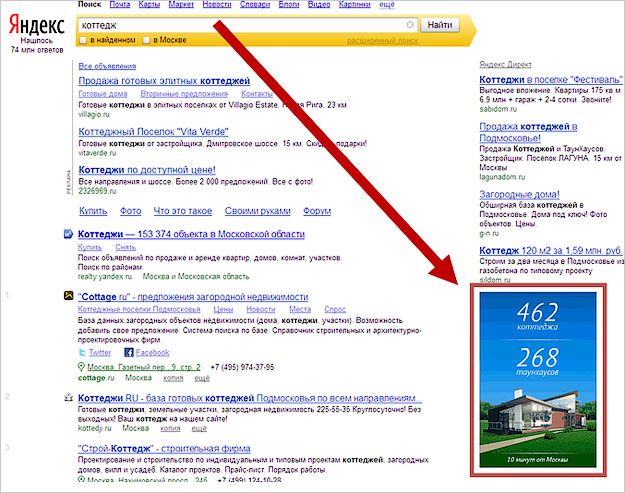Open the 'Все объявления' link
This screenshot has width=625, height=493.
coord(107,66)
